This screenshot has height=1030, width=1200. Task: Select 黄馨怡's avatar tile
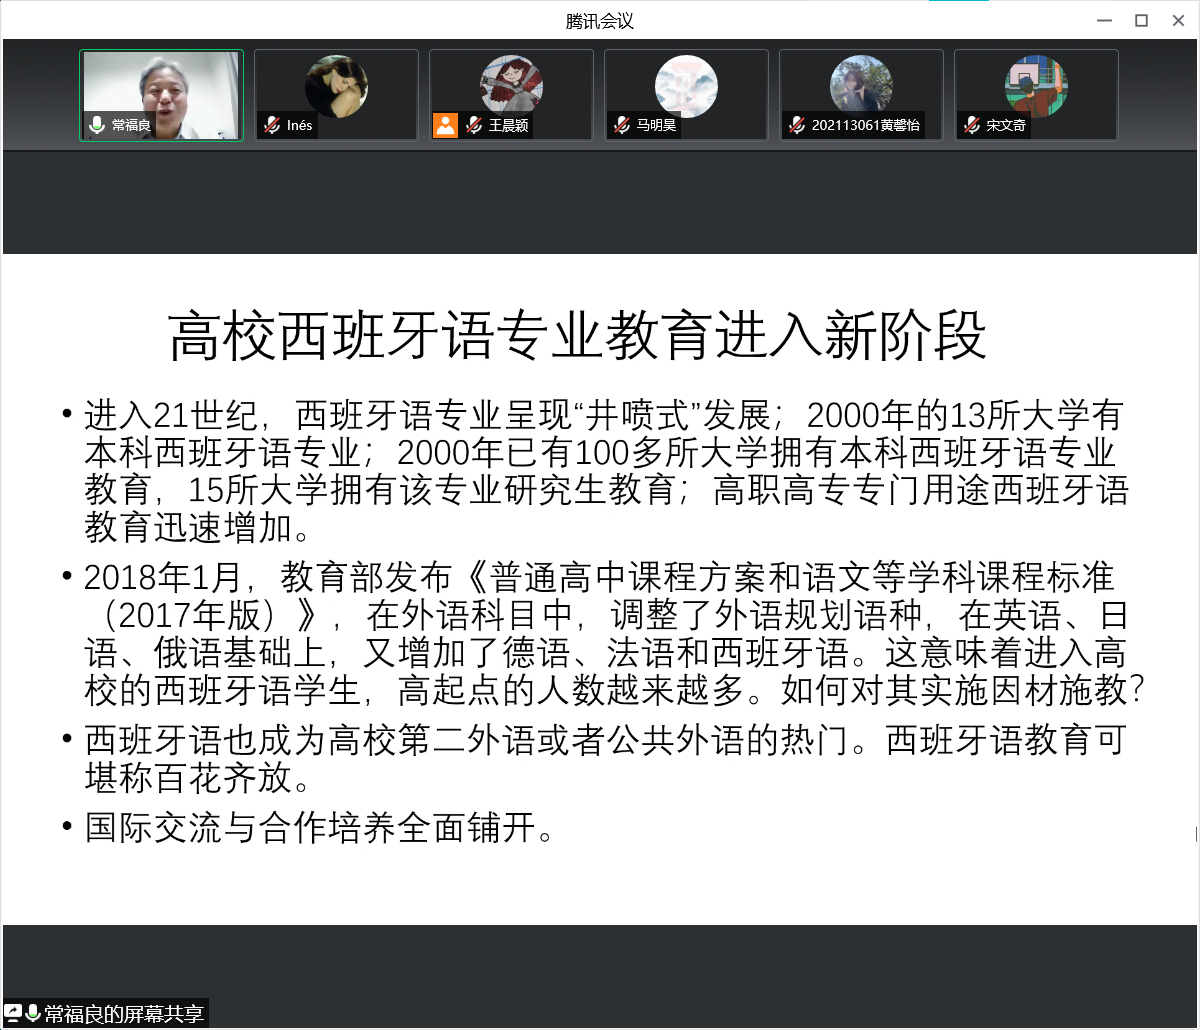(861, 85)
